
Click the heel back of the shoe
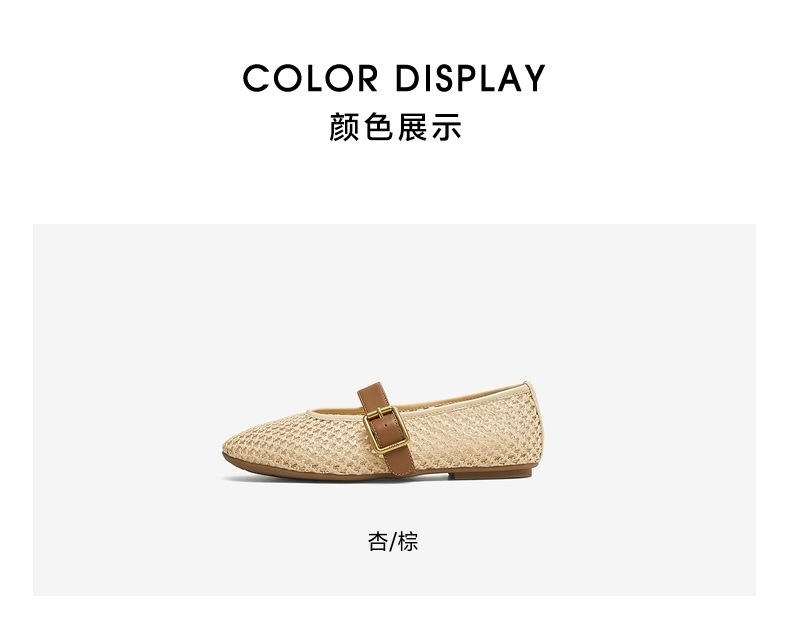(534, 428)
